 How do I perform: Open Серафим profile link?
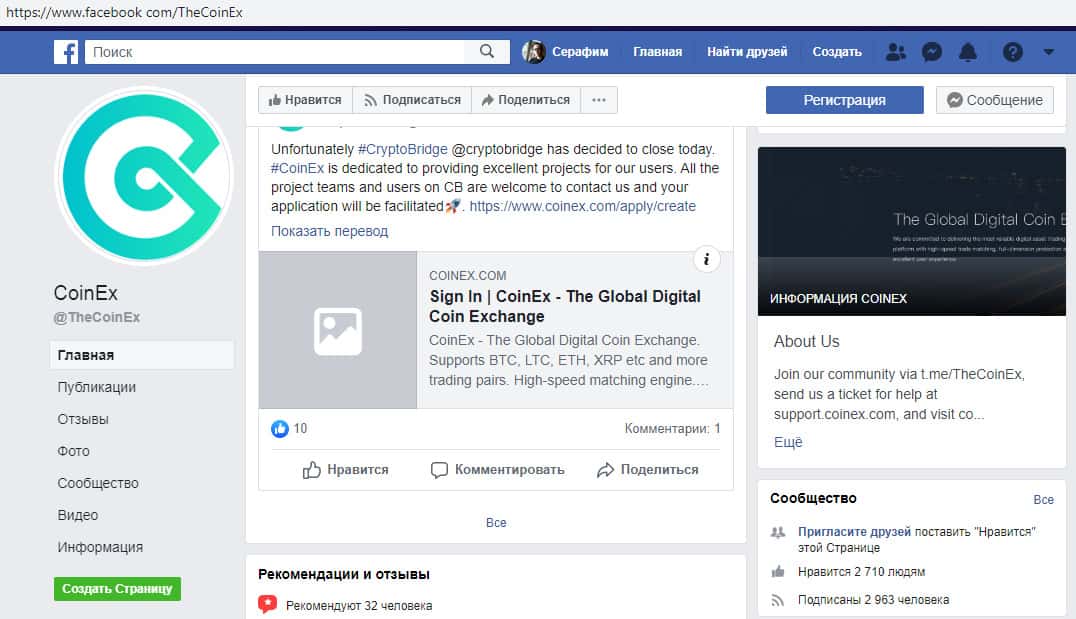tap(580, 51)
